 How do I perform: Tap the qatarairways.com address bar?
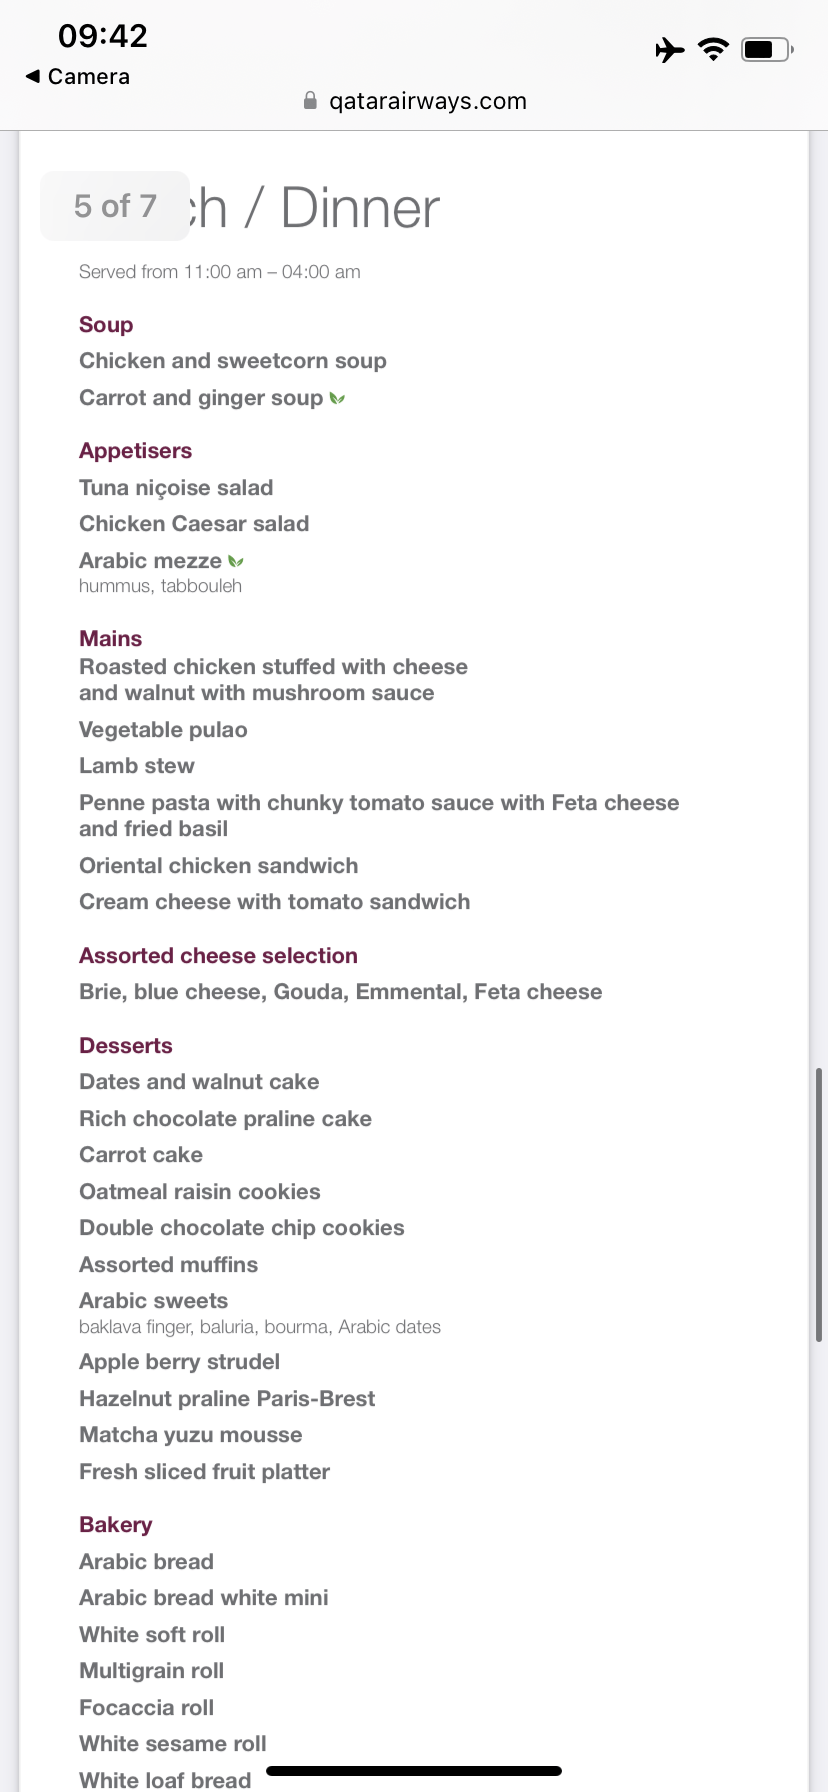coord(427,101)
